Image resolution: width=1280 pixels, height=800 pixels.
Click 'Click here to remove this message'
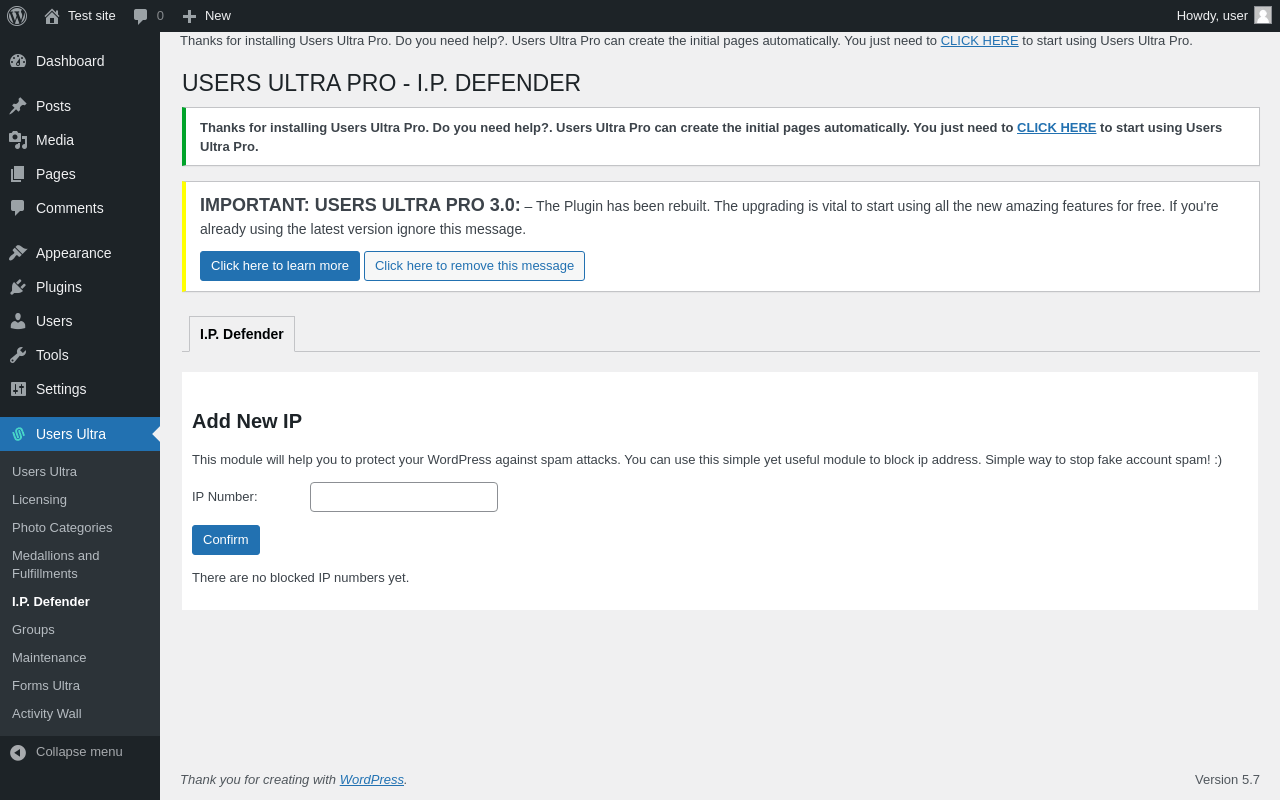pyautogui.click(x=474, y=266)
